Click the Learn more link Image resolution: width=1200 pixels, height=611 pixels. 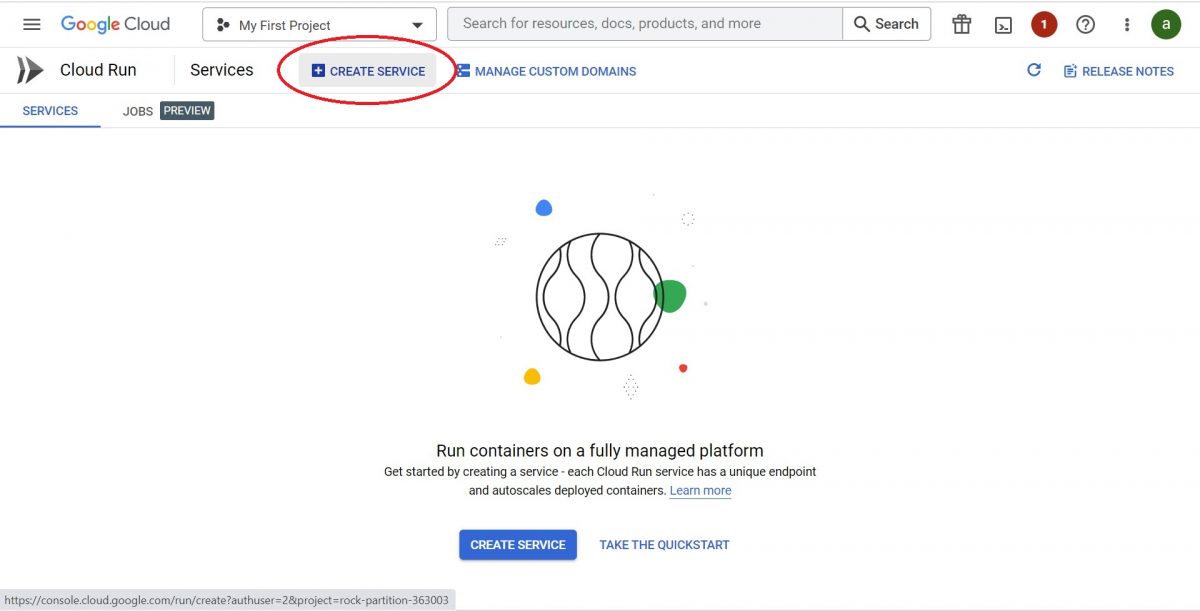(x=700, y=491)
